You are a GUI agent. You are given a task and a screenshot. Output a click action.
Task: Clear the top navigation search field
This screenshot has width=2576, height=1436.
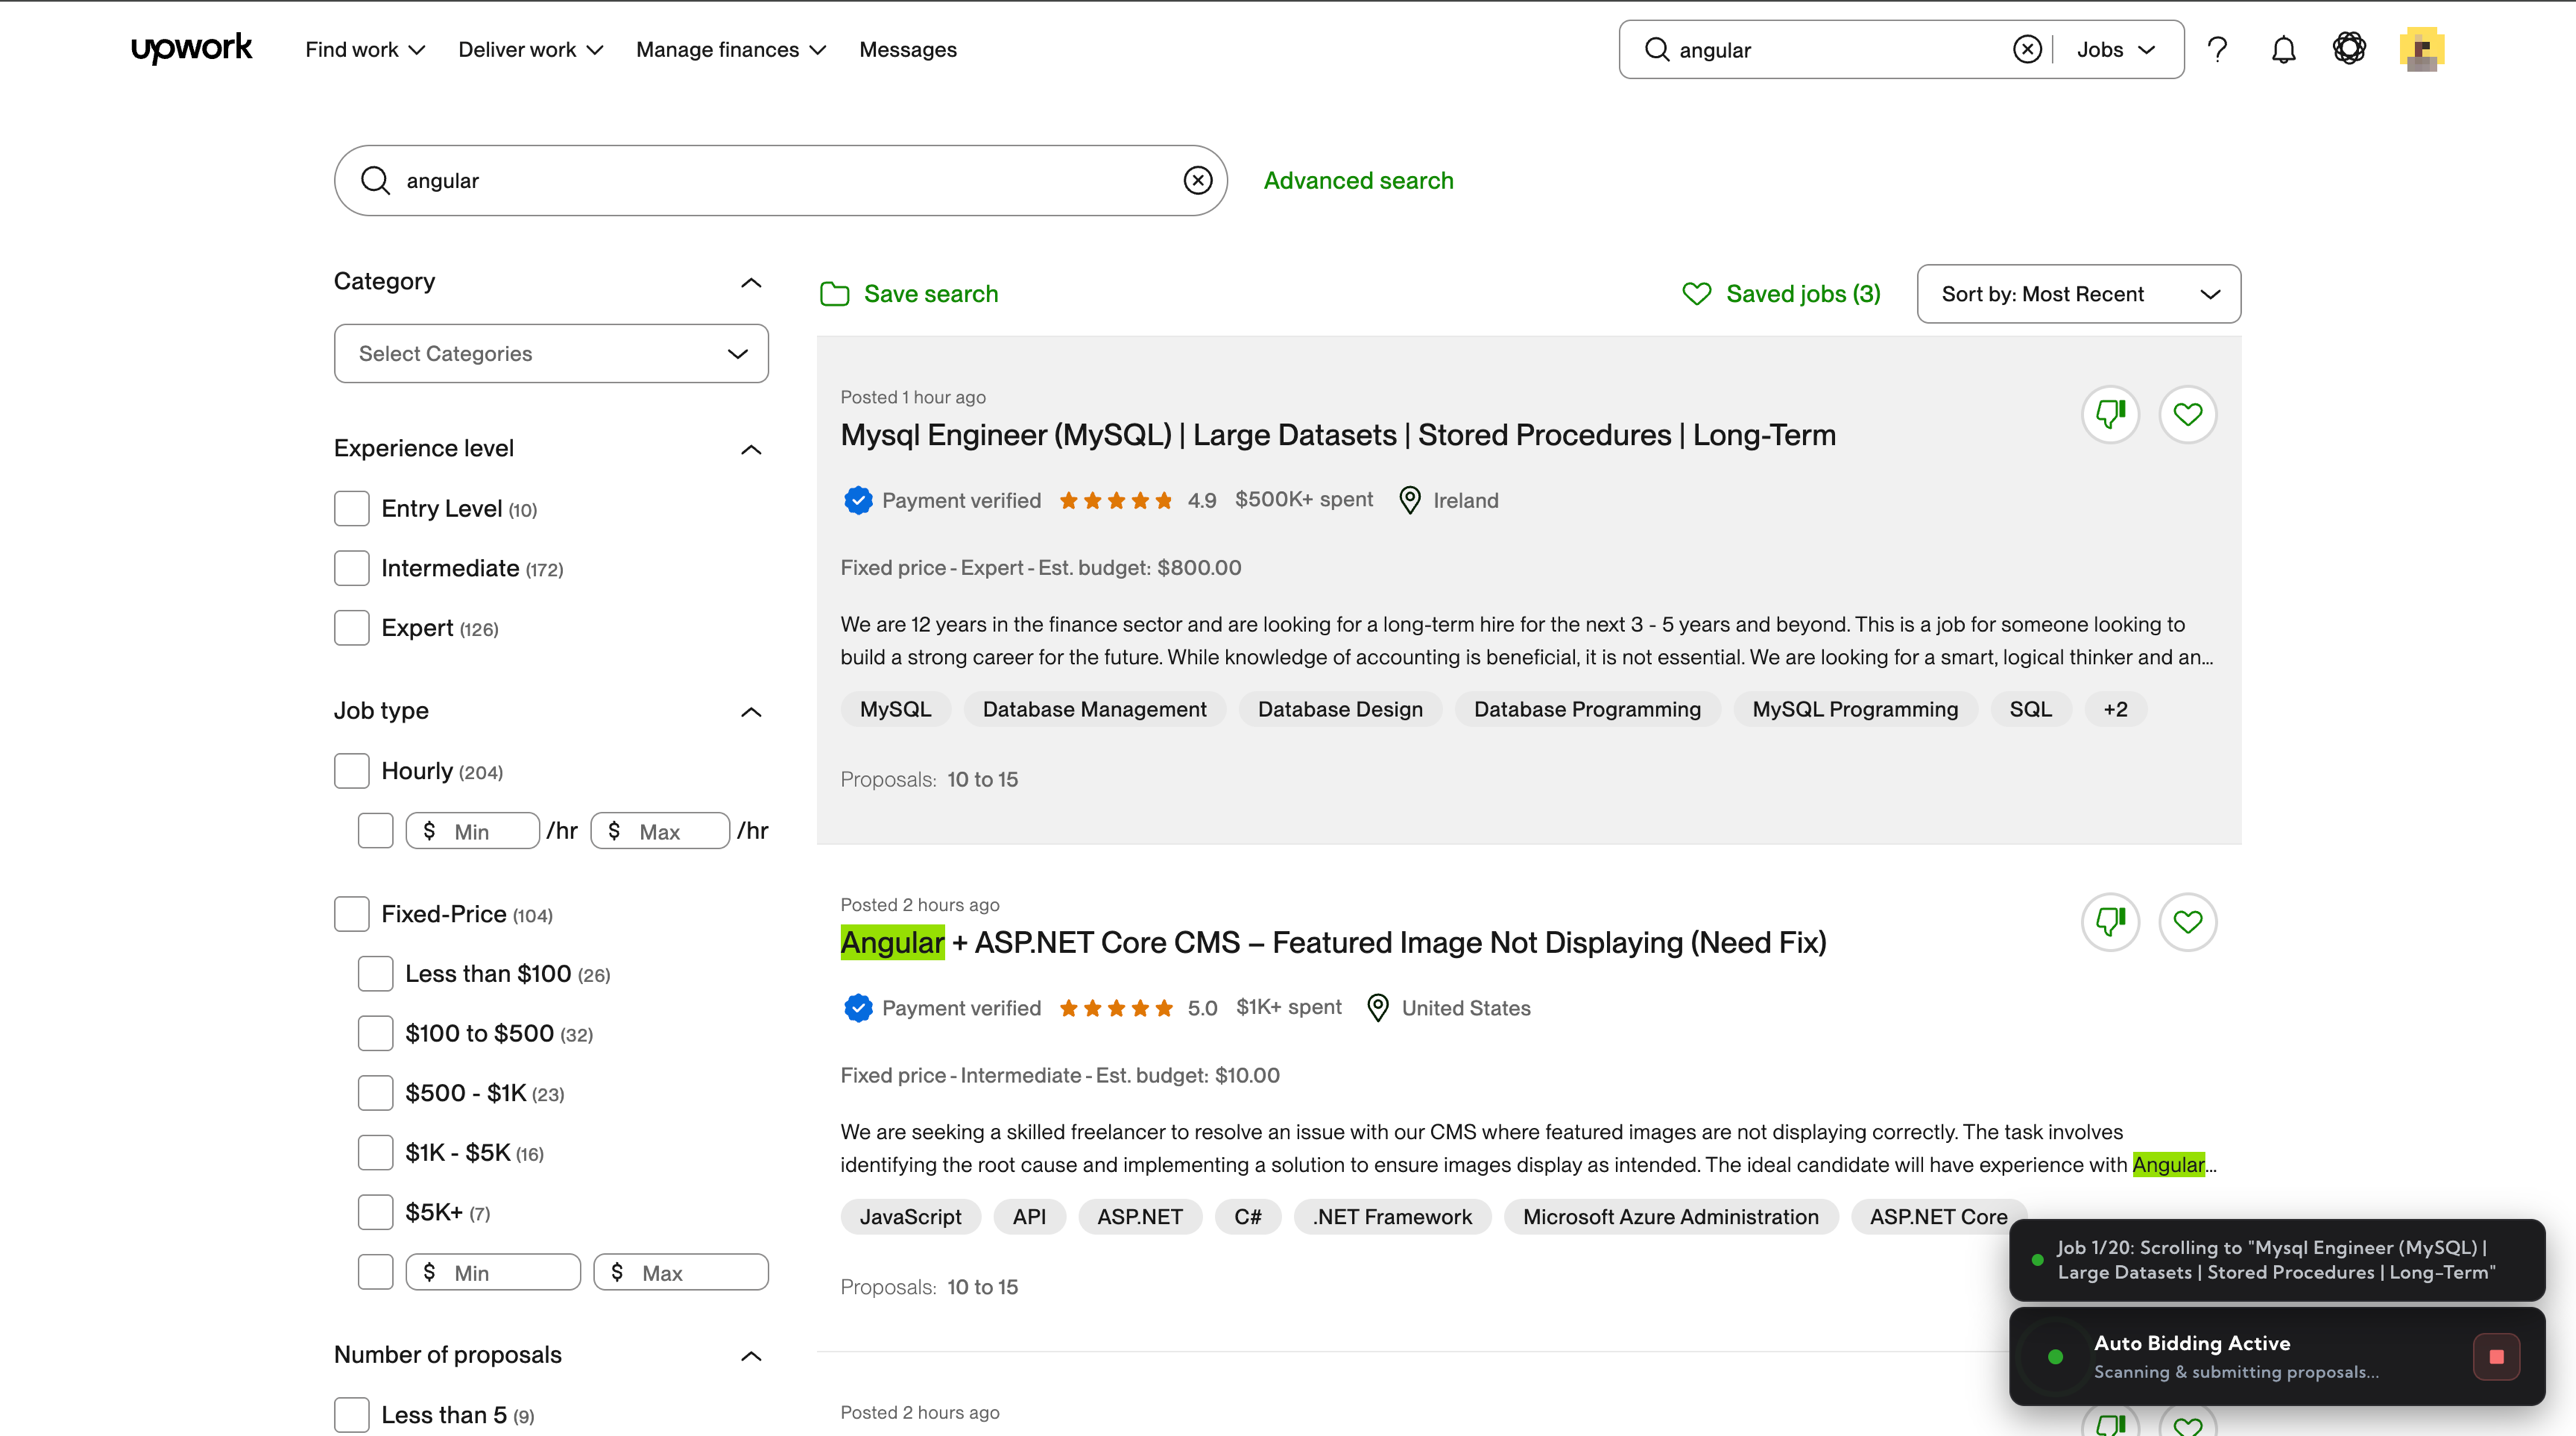coord(2027,49)
